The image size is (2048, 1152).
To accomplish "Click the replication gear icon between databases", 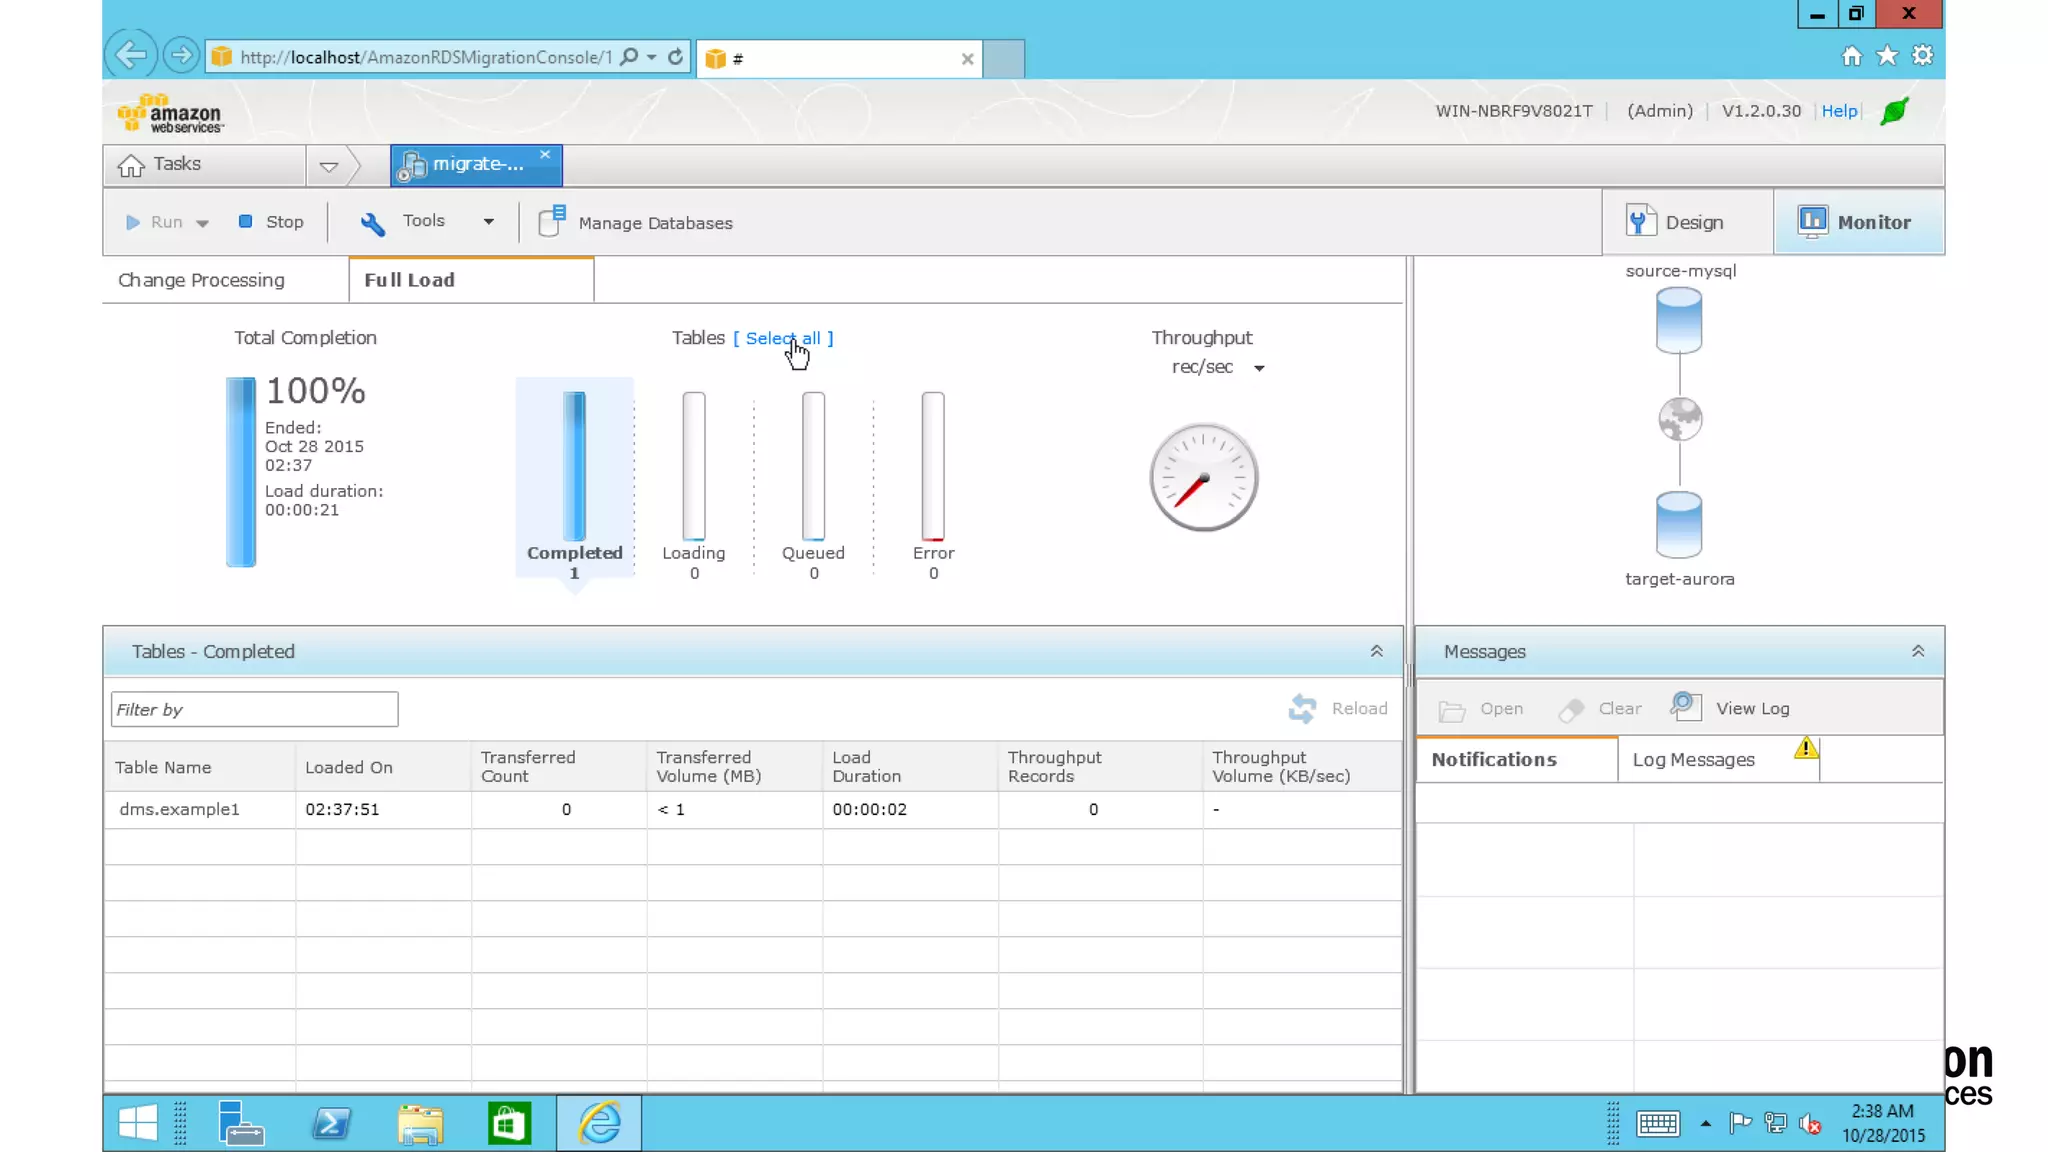I will pos(1679,419).
